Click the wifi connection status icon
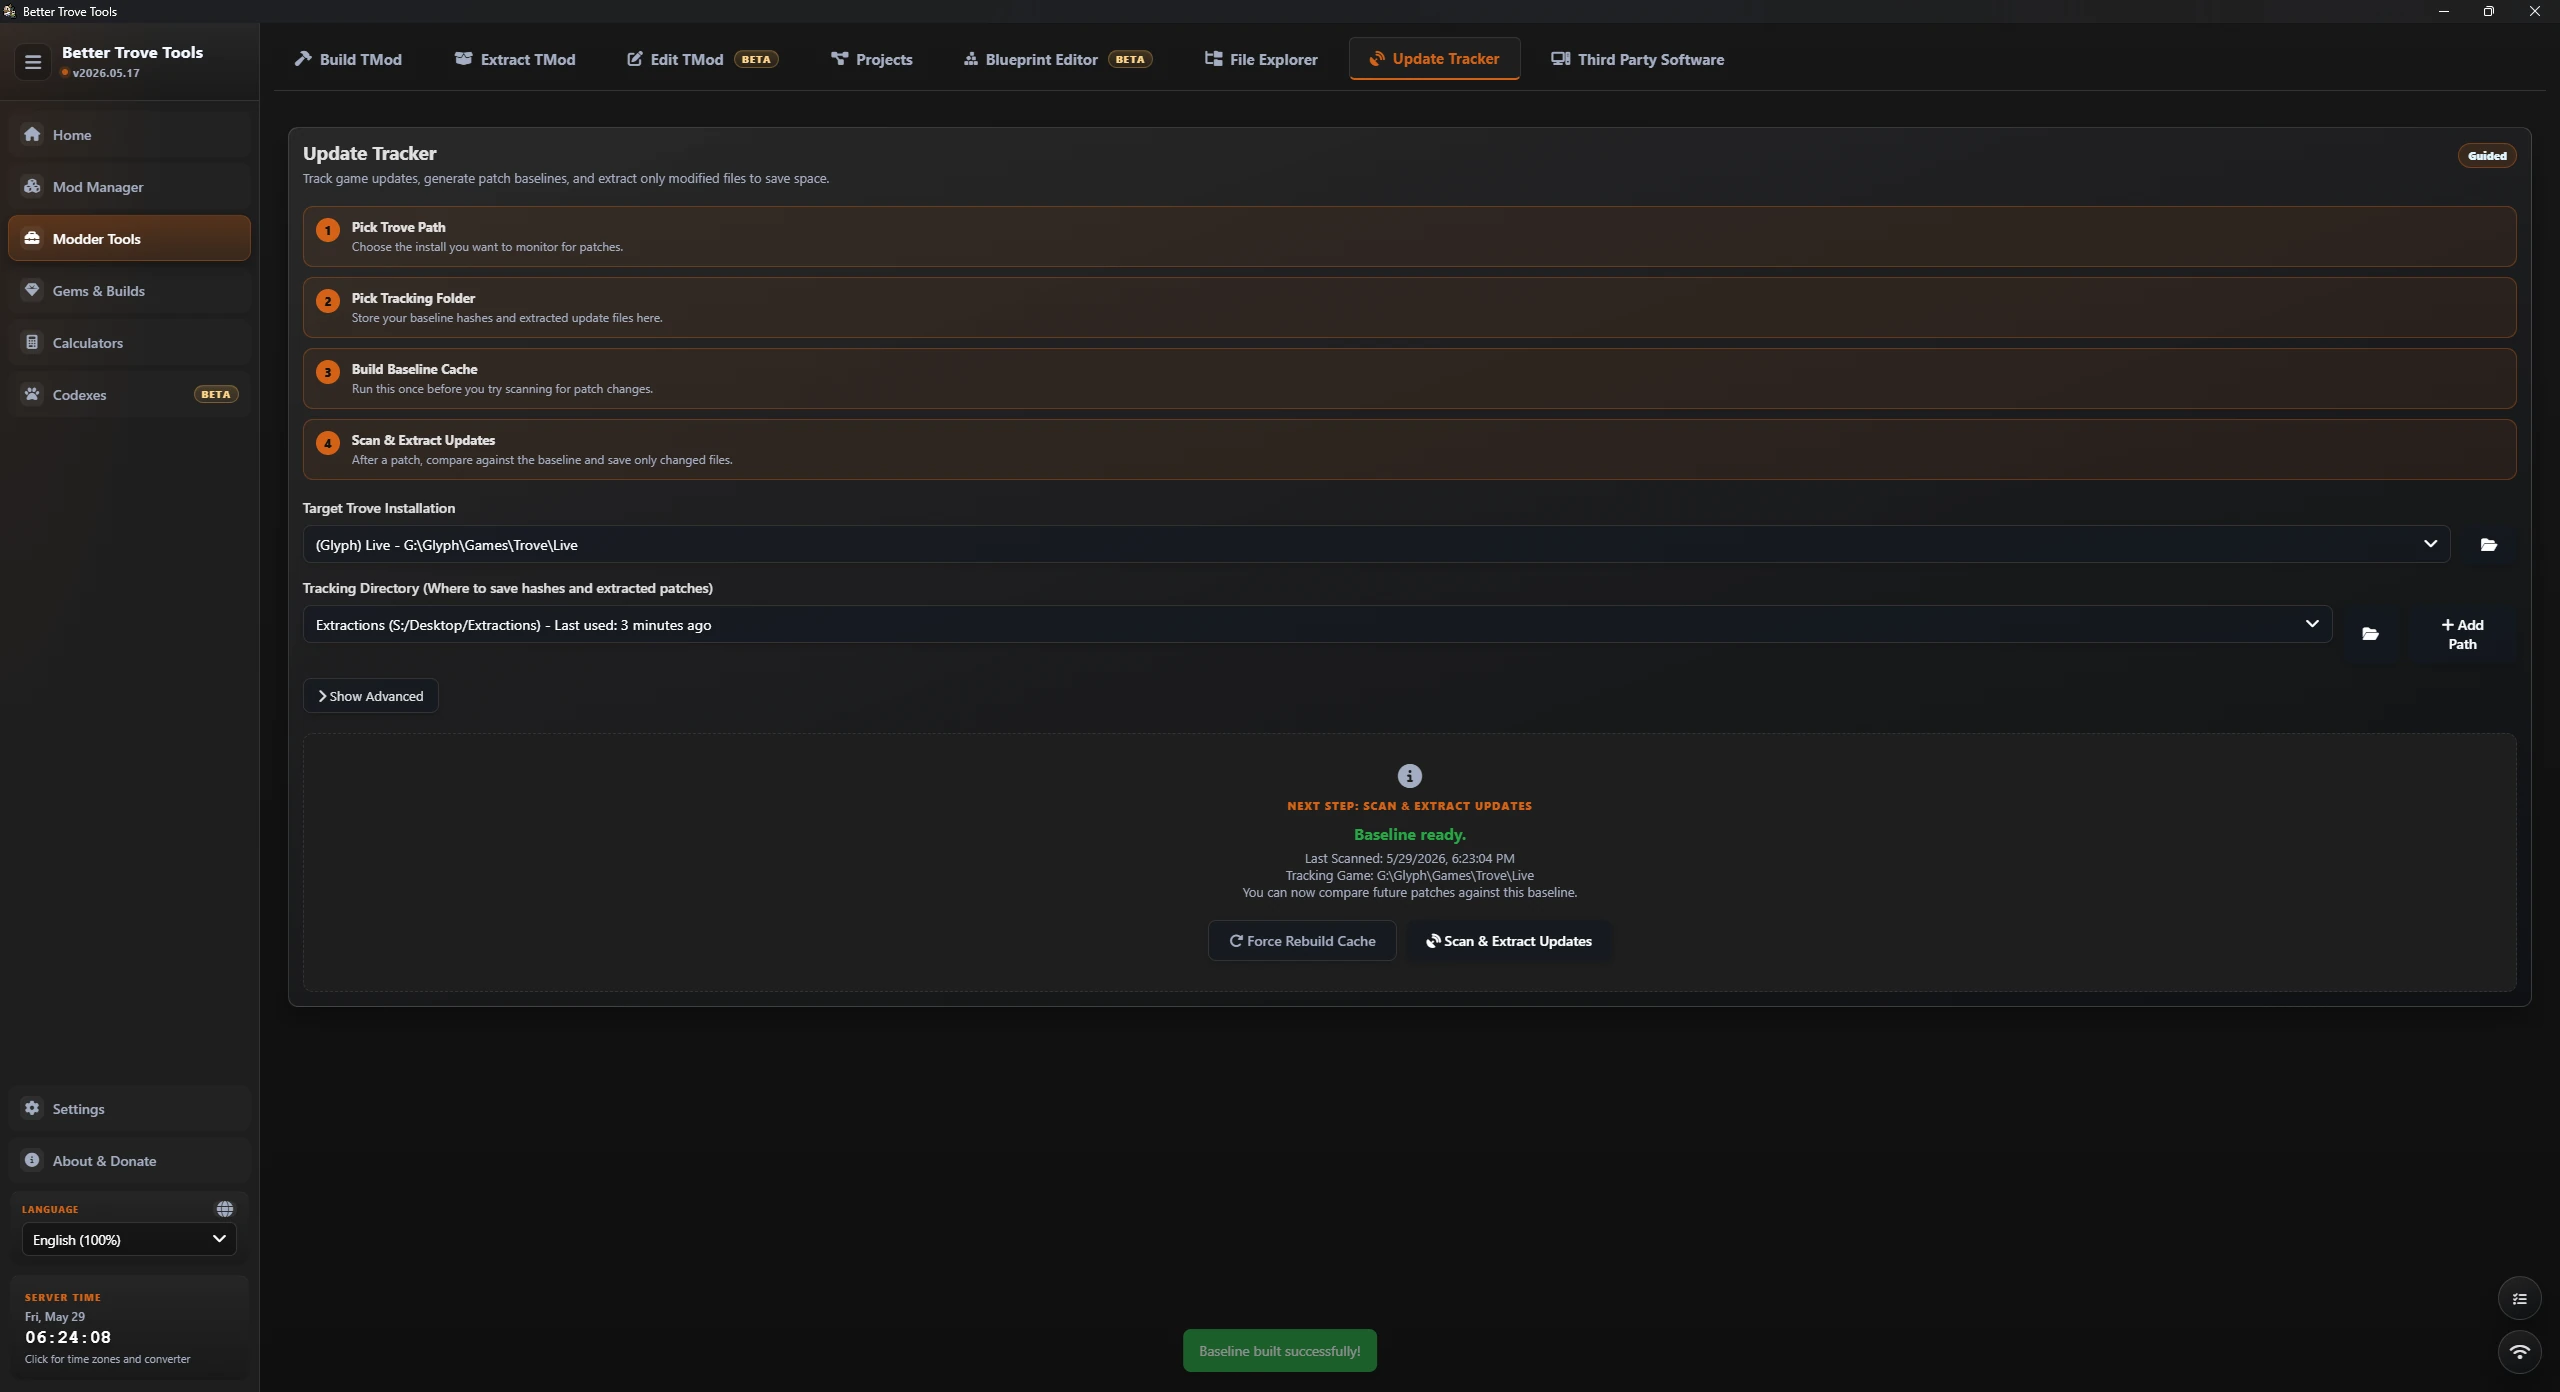The image size is (2560, 1392). (2519, 1352)
